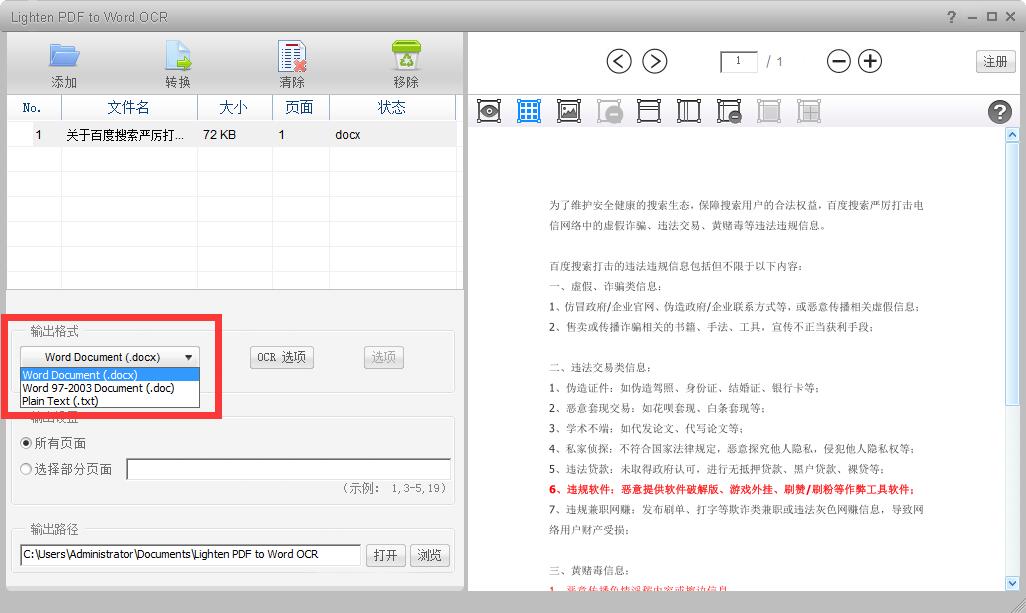The width and height of the screenshot is (1026, 613).
Task: Zoom in with the plus circle icon
Action: pos(870,61)
